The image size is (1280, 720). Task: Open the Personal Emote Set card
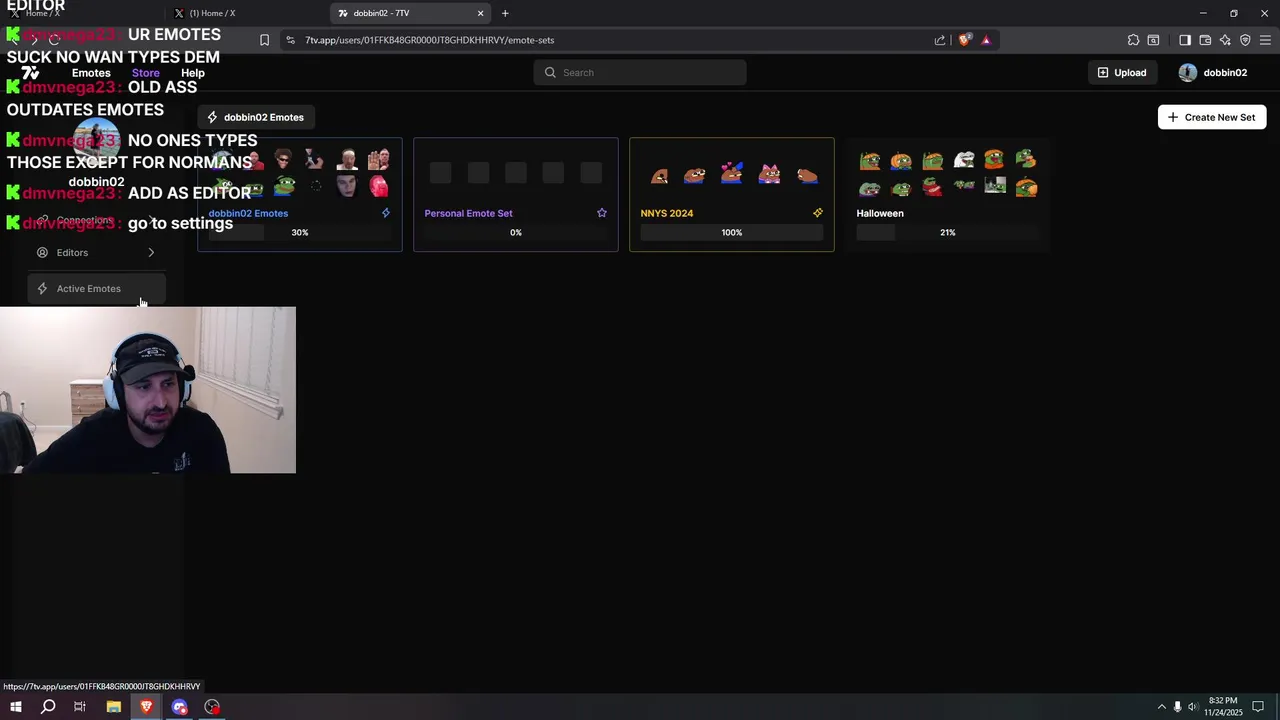click(x=516, y=194)
